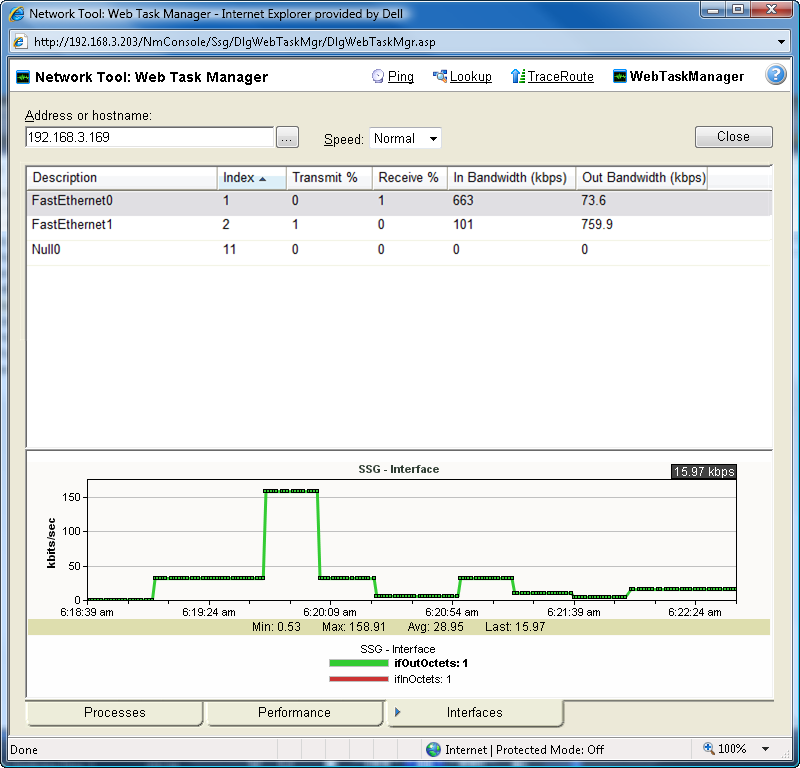Image resolution: width=800 pixels, height=768 pixels.
Task: Open the Help question mark icon
Action: click(776, 75)
